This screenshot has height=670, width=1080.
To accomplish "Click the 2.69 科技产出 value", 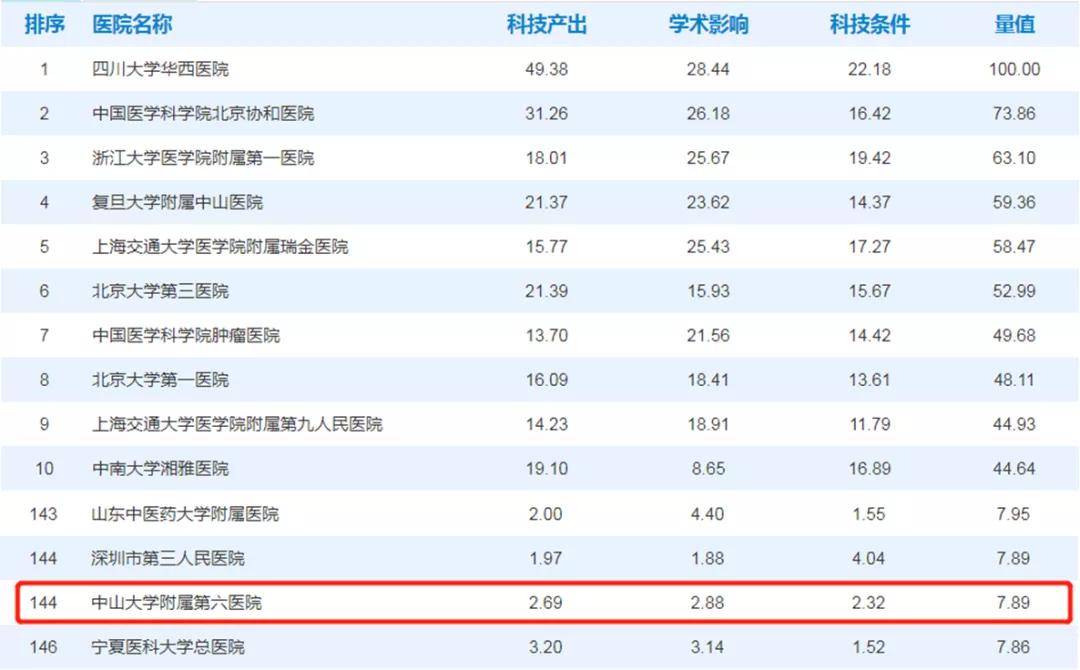I will tap(546, 603).
